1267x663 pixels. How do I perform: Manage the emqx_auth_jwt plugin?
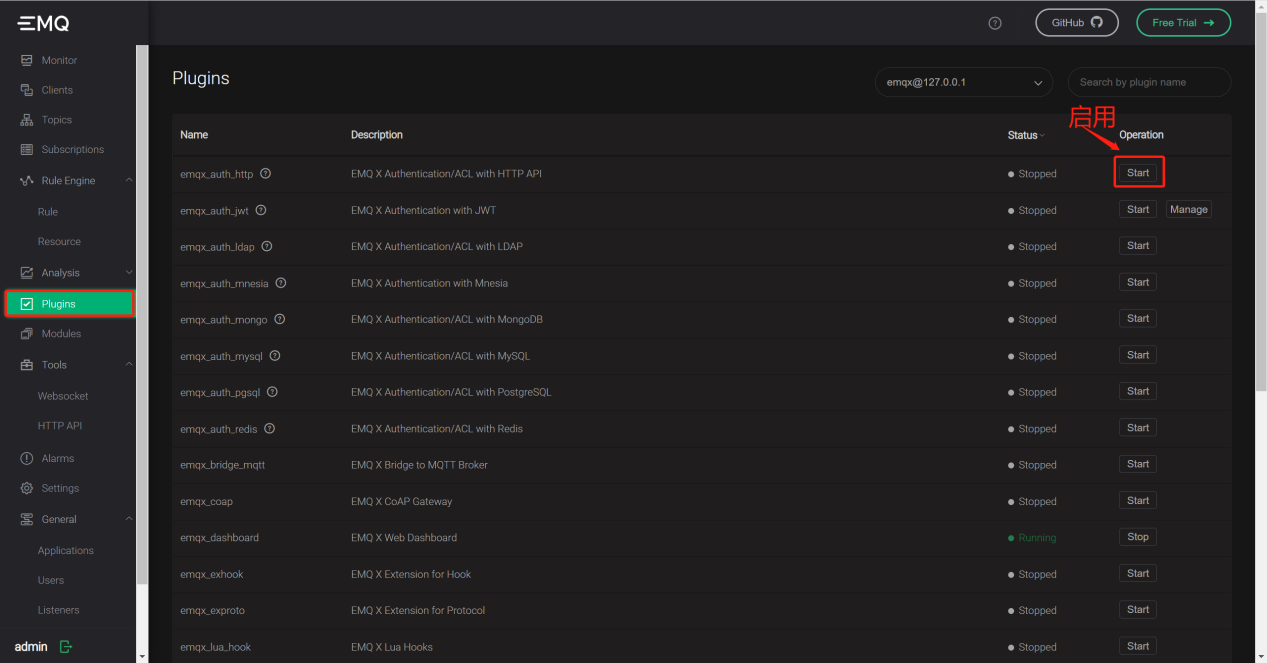pos(1189,209)
